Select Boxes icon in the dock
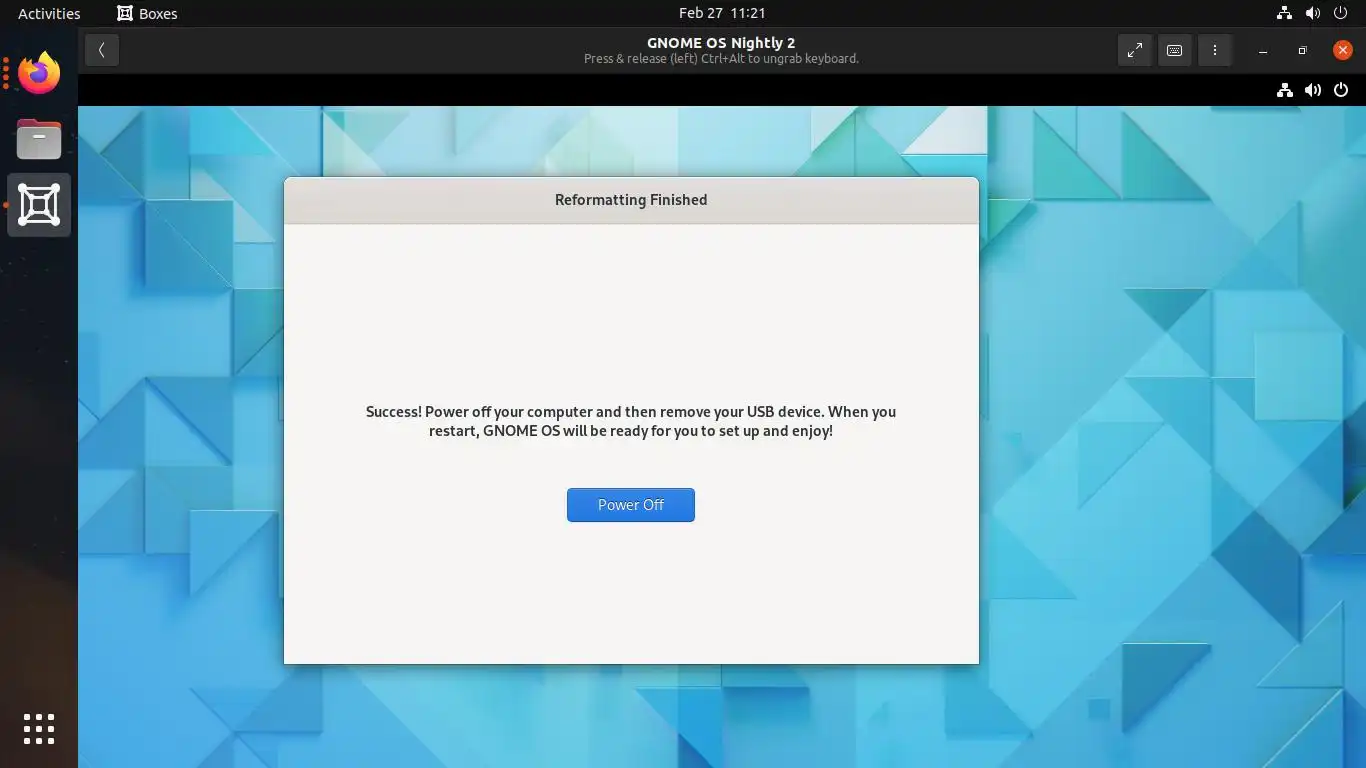 (x=39, y=205)
